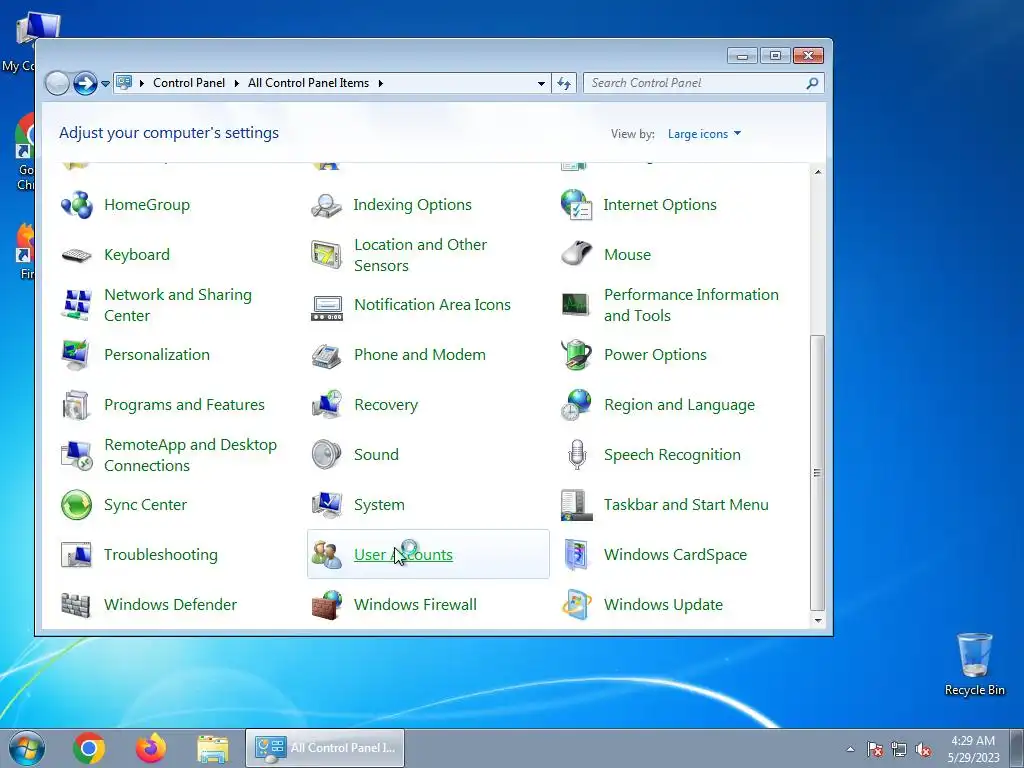The image size is (1024, 768).
Task: Open the Windows Firewall link
Action: point(415,605)
